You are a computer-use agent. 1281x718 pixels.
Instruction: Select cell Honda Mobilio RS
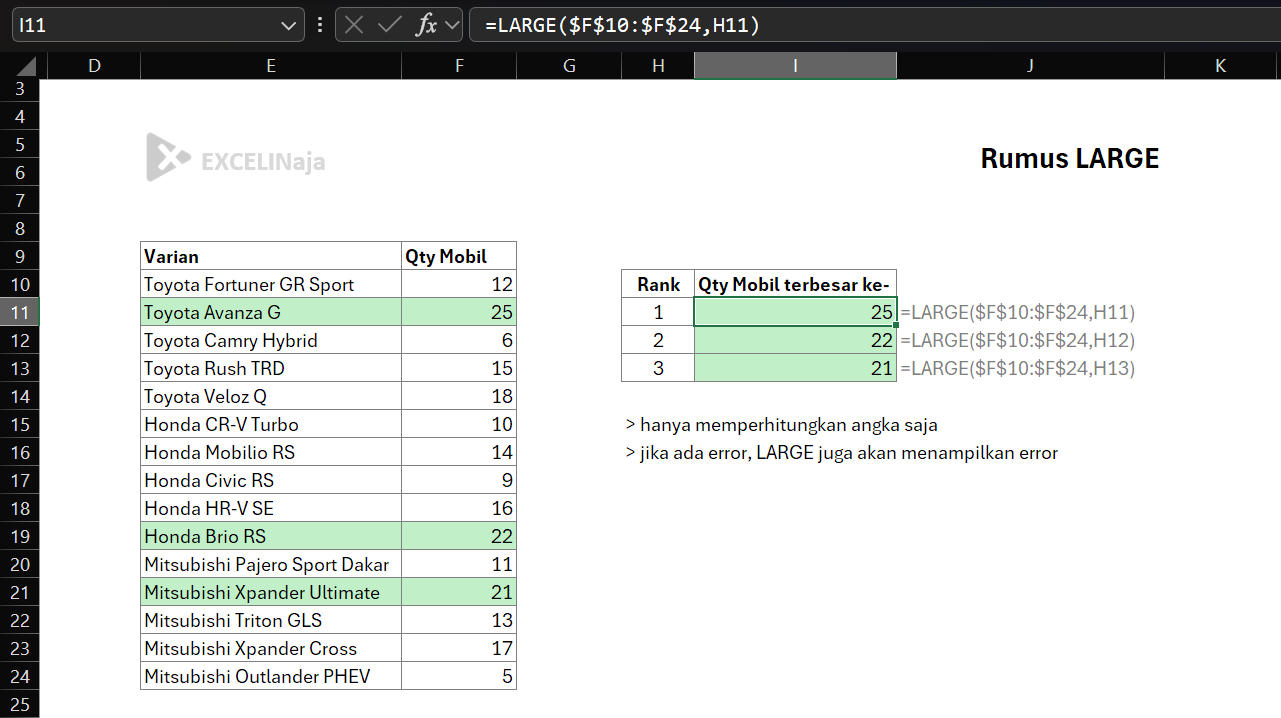pos(271,452)
